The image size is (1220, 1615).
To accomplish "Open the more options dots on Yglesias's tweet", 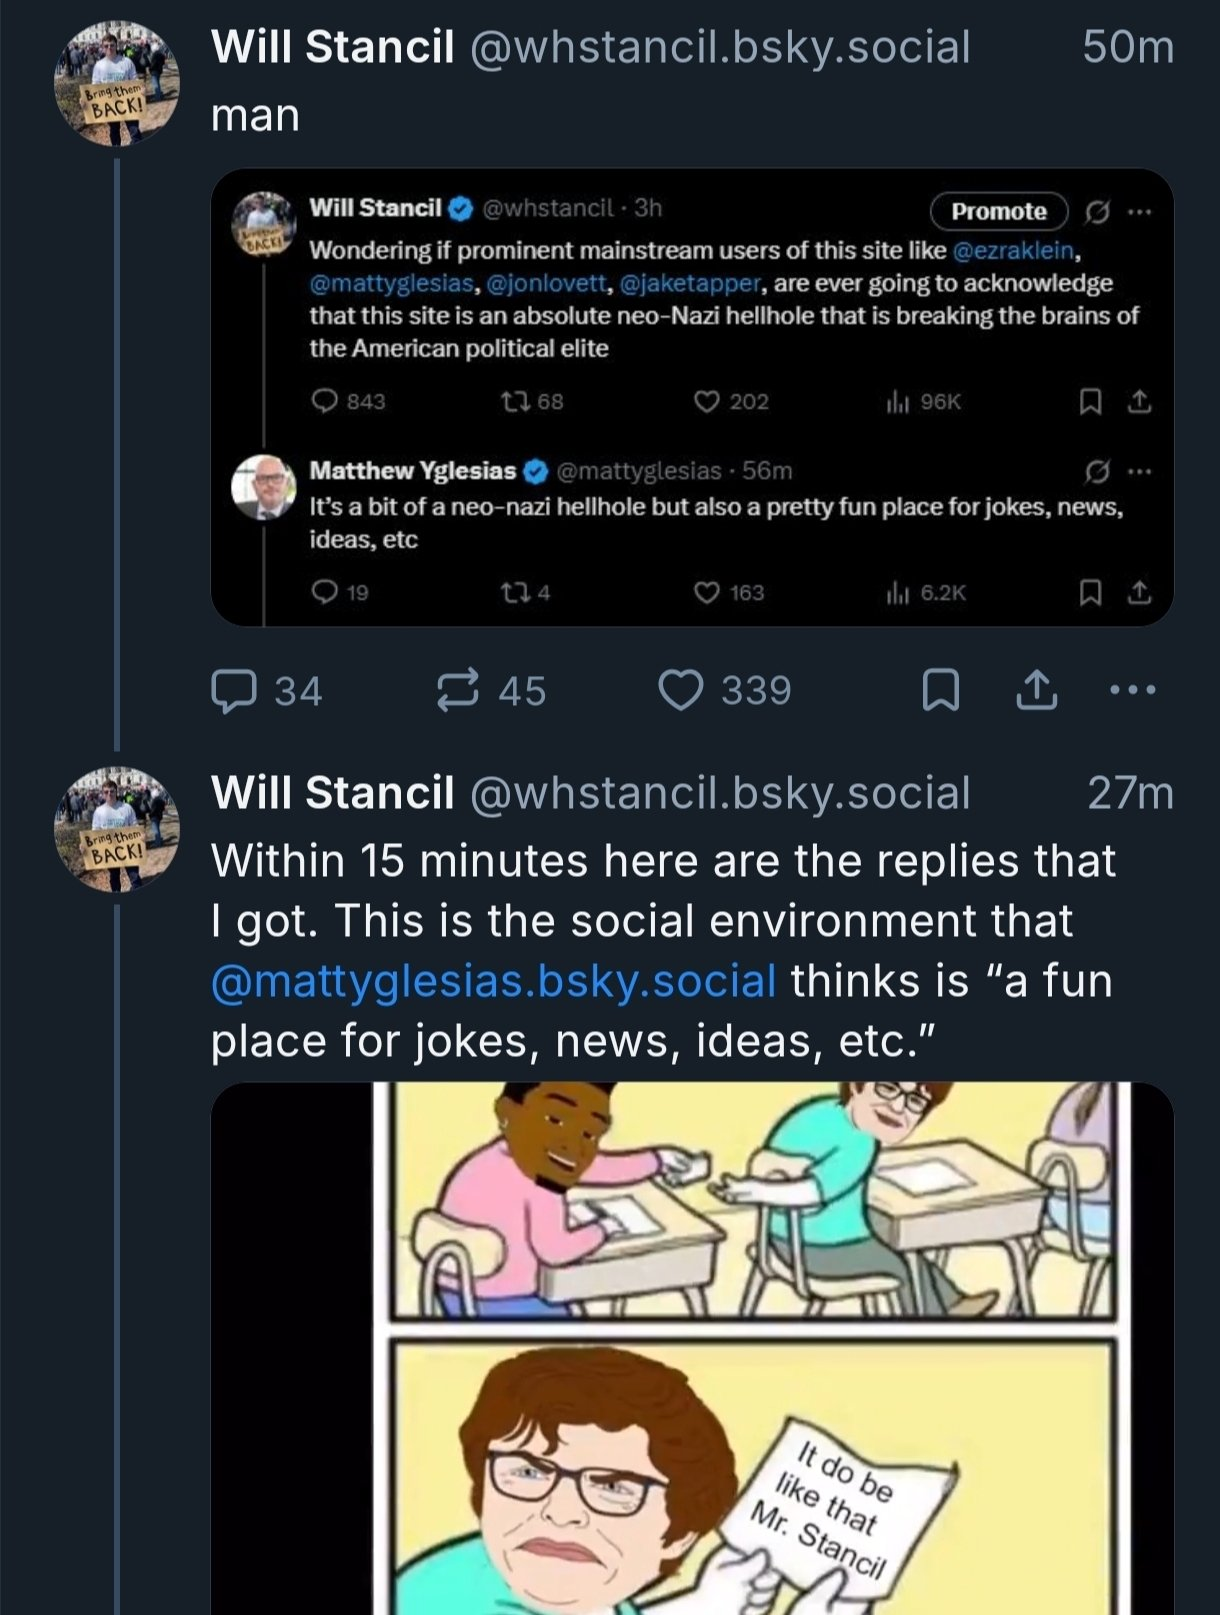I will pyautogui.click(x=1140, y=470).
